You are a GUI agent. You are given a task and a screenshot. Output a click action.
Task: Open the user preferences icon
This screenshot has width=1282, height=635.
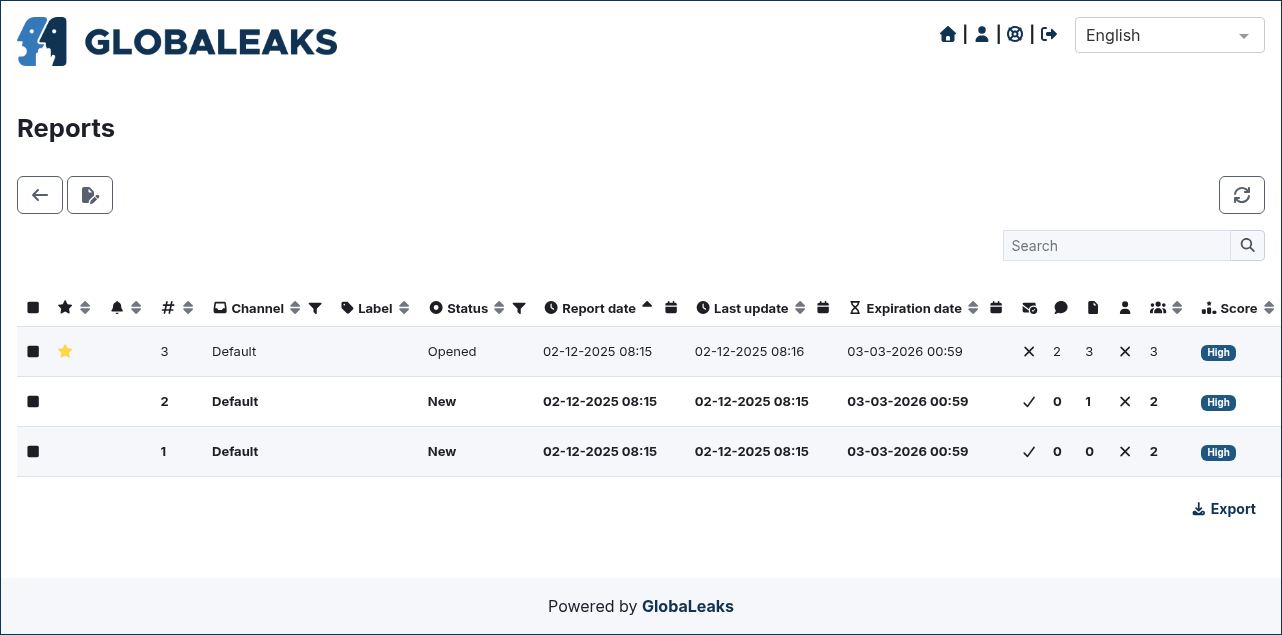pyautogui.click(x=982, y=35)
